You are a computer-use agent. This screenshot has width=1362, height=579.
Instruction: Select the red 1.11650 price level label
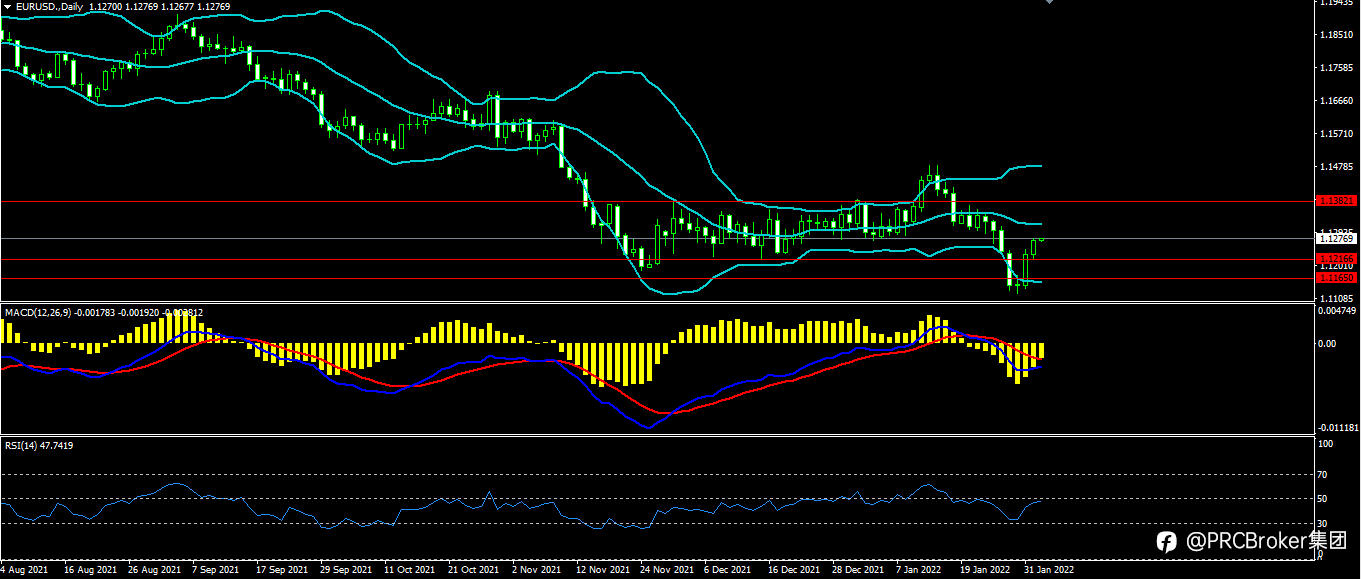pos(1337,277)
